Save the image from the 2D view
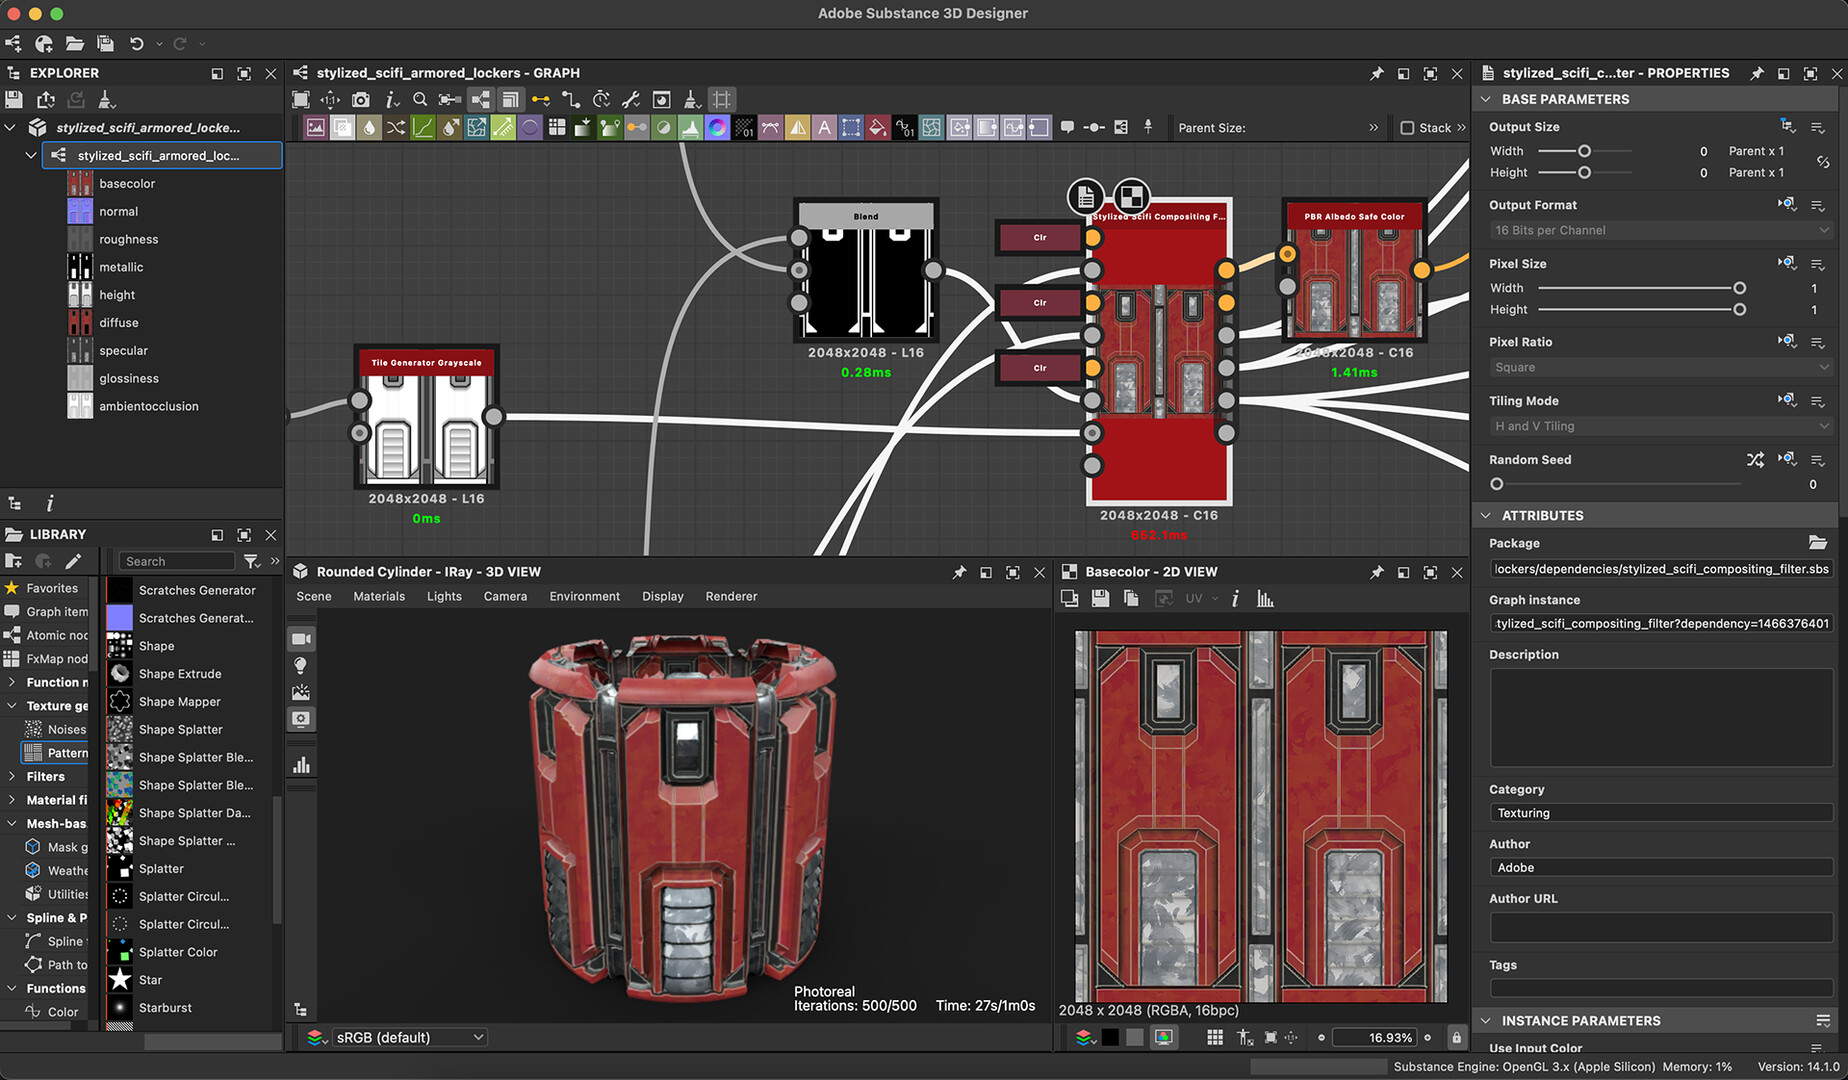The width and height of the screenshot is (1848, 1080). click(x=1100, y=597)
